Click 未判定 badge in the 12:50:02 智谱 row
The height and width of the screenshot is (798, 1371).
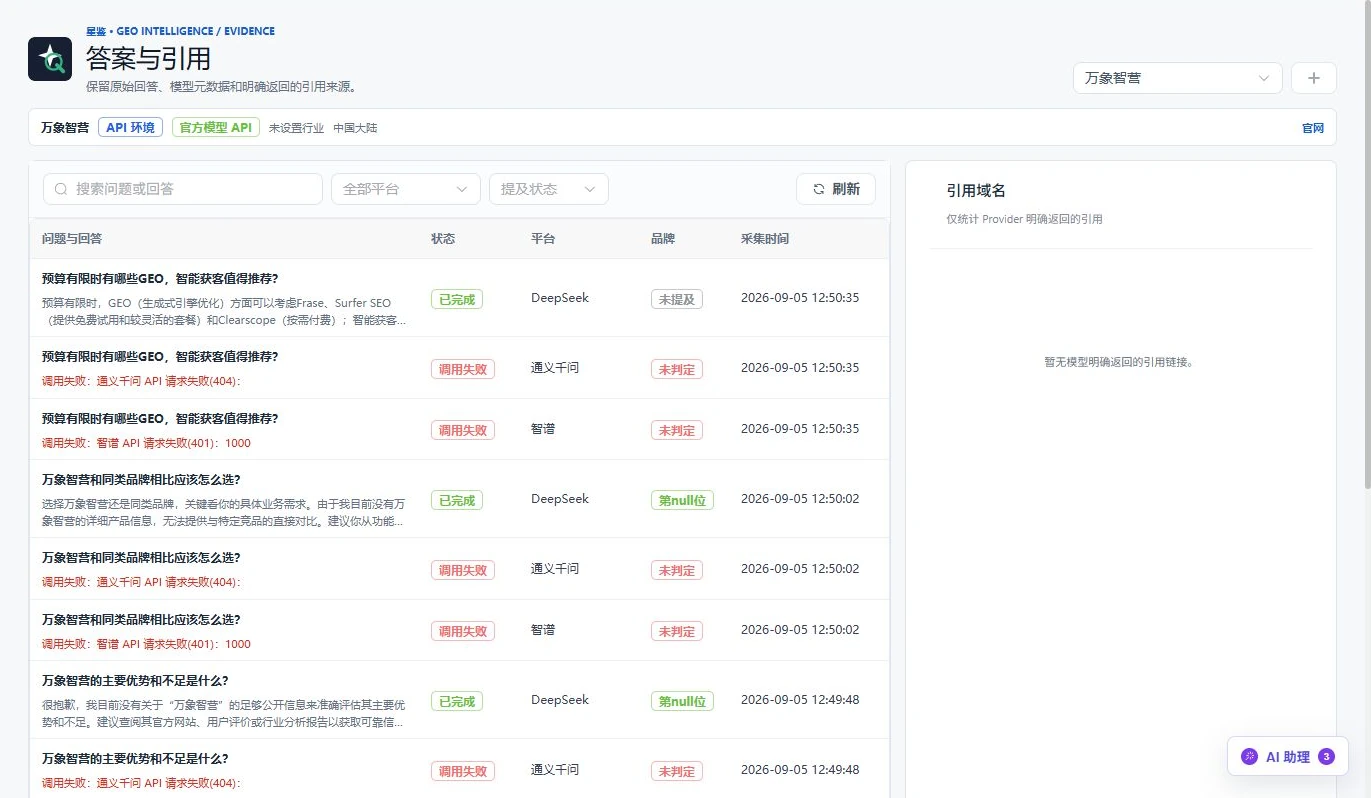[x=677, y=631]
